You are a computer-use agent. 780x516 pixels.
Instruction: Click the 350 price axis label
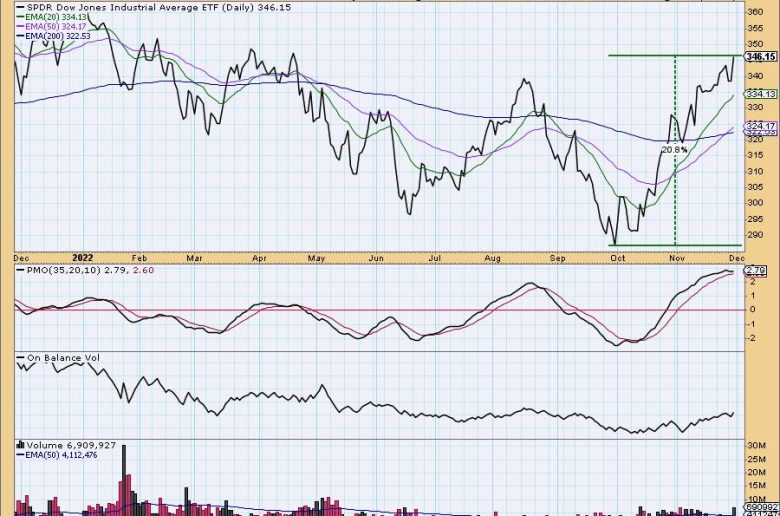click(755, 44)
